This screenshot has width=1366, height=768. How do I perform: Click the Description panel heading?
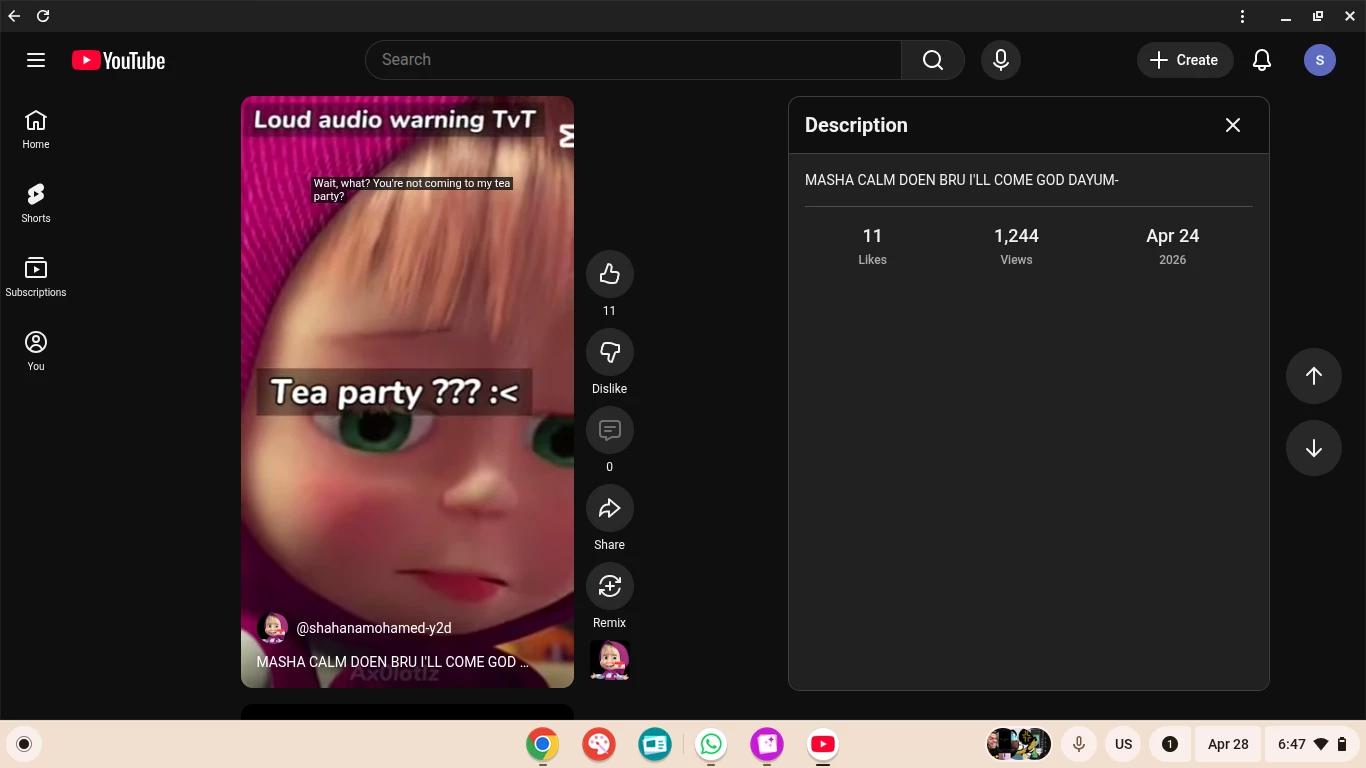tap(856, 125)
